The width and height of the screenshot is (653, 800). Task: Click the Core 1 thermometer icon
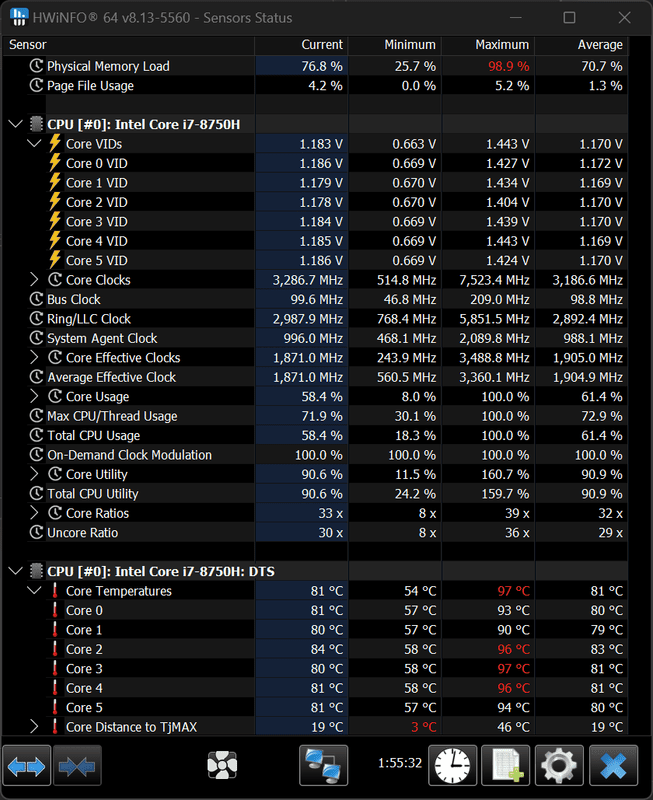pos(55,630)
